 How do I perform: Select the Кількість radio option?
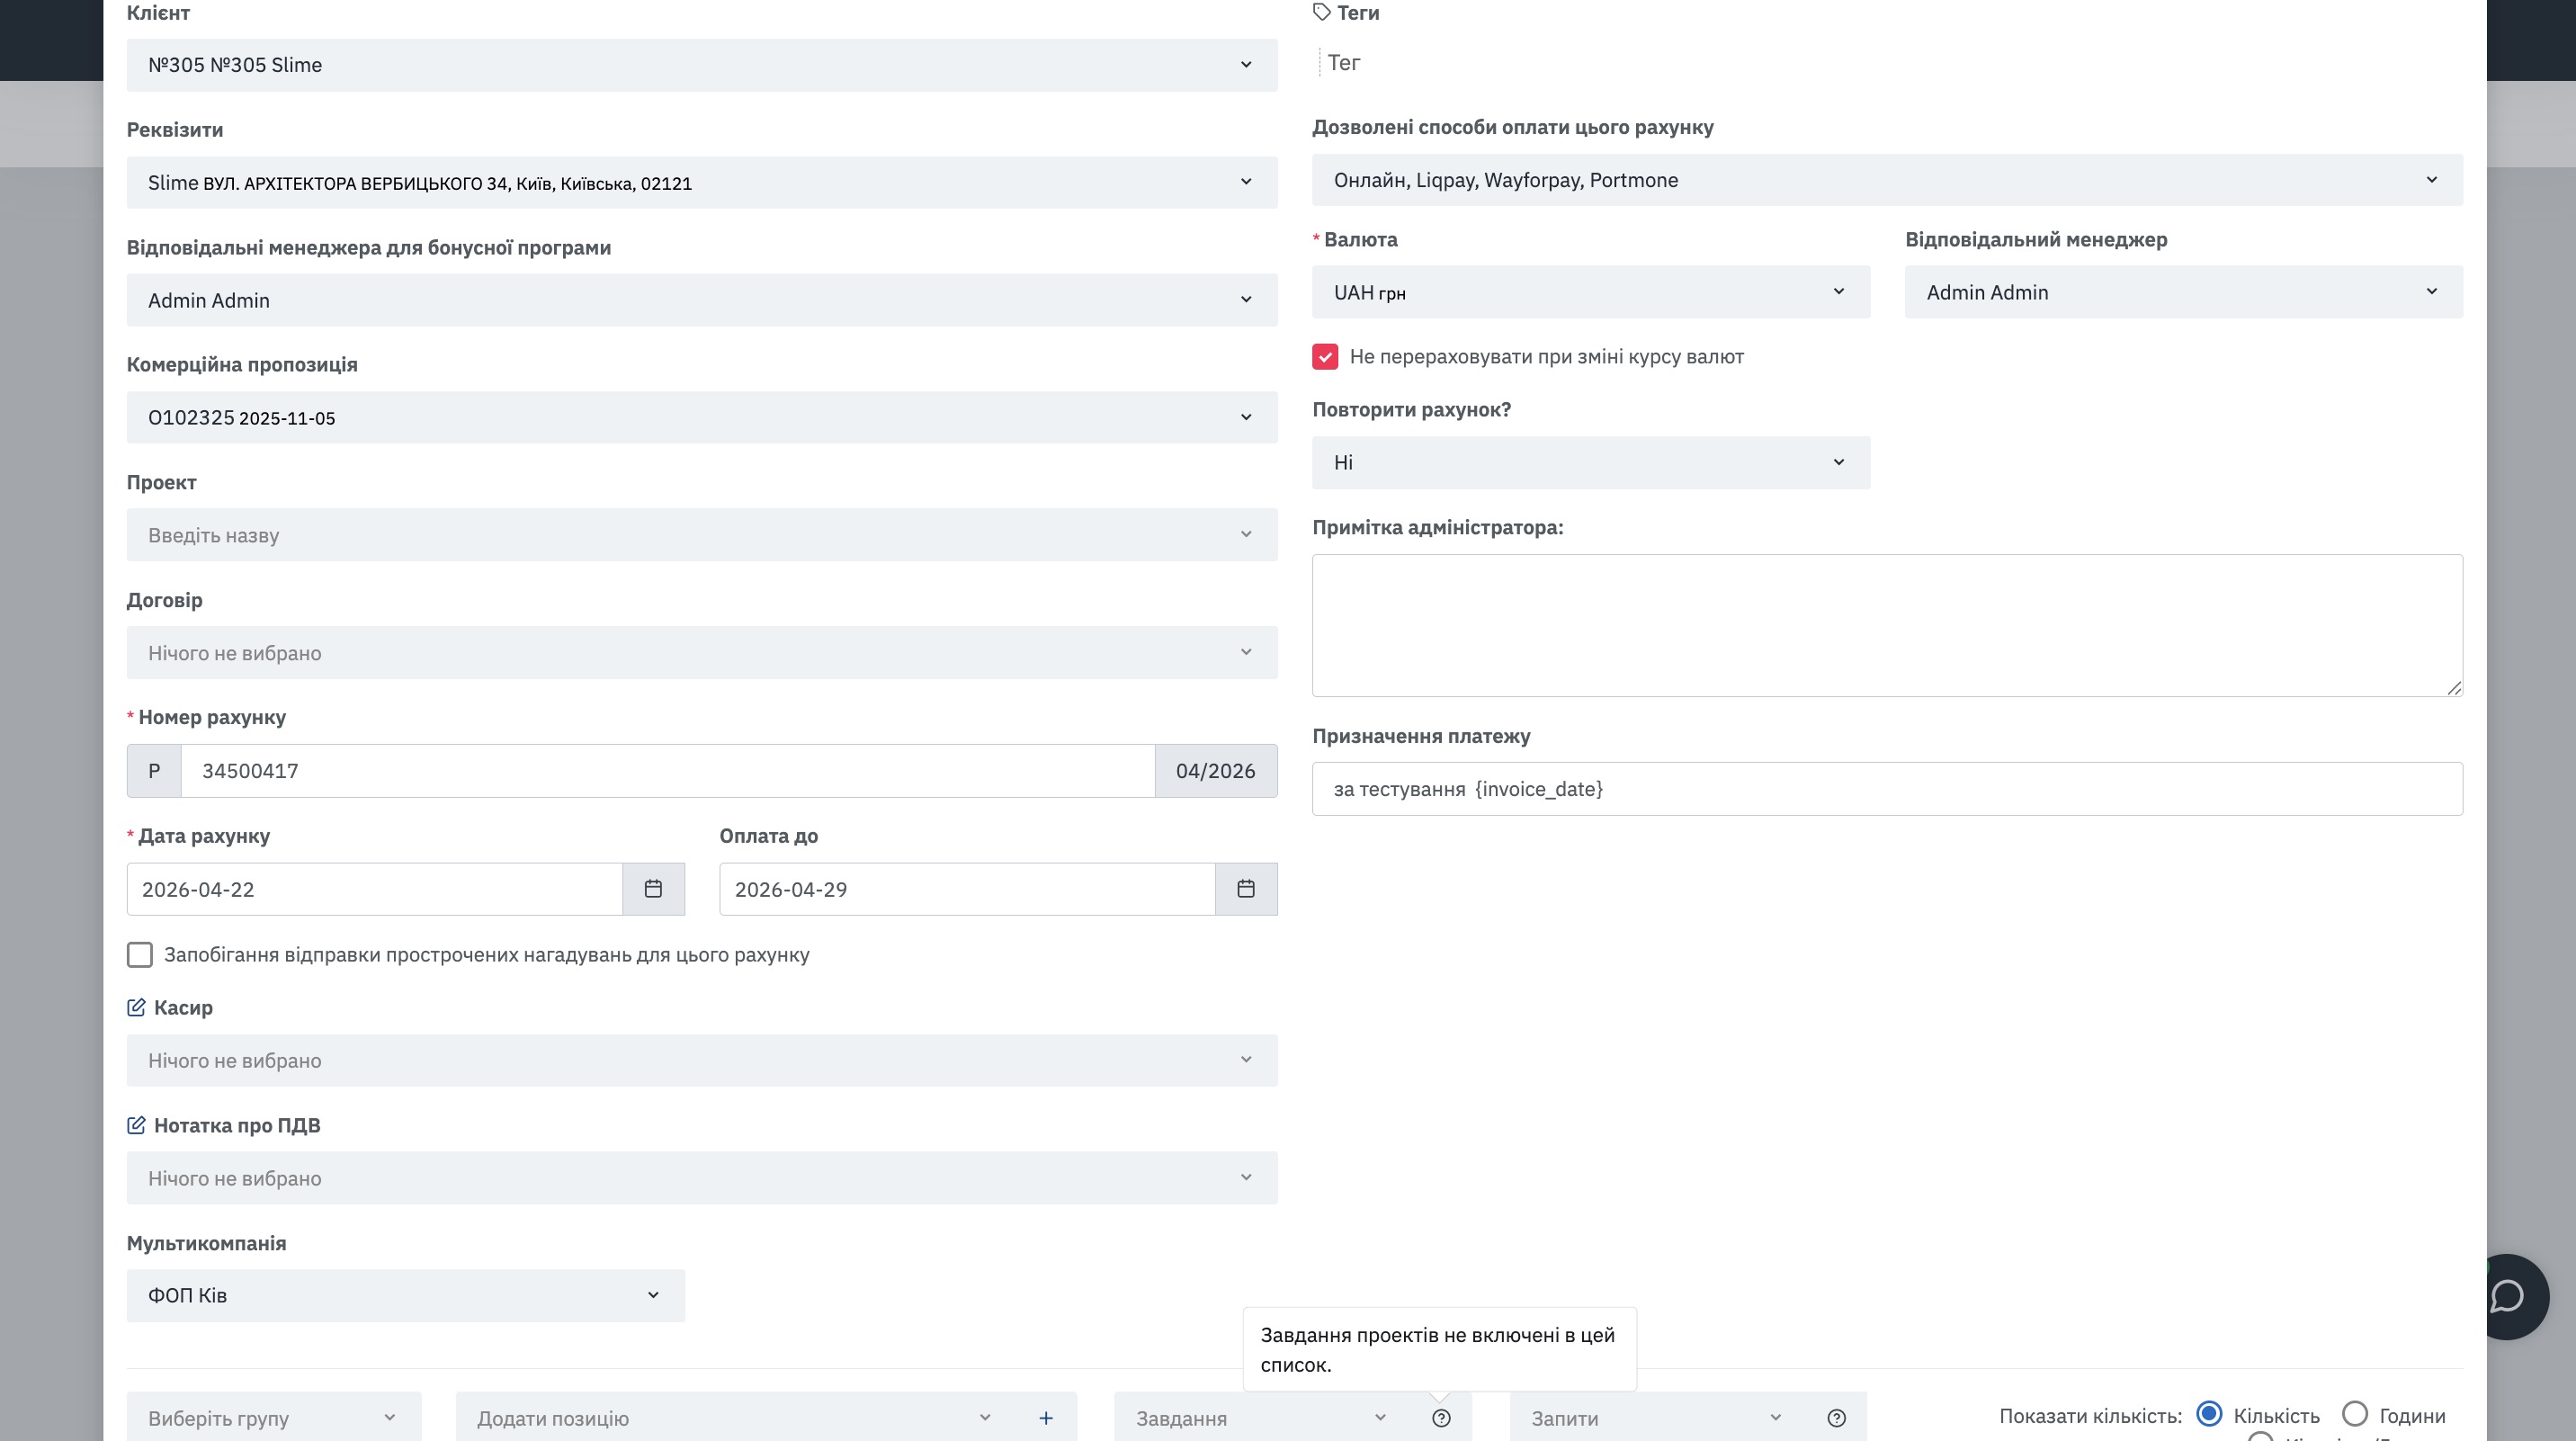point(2209,1413)
